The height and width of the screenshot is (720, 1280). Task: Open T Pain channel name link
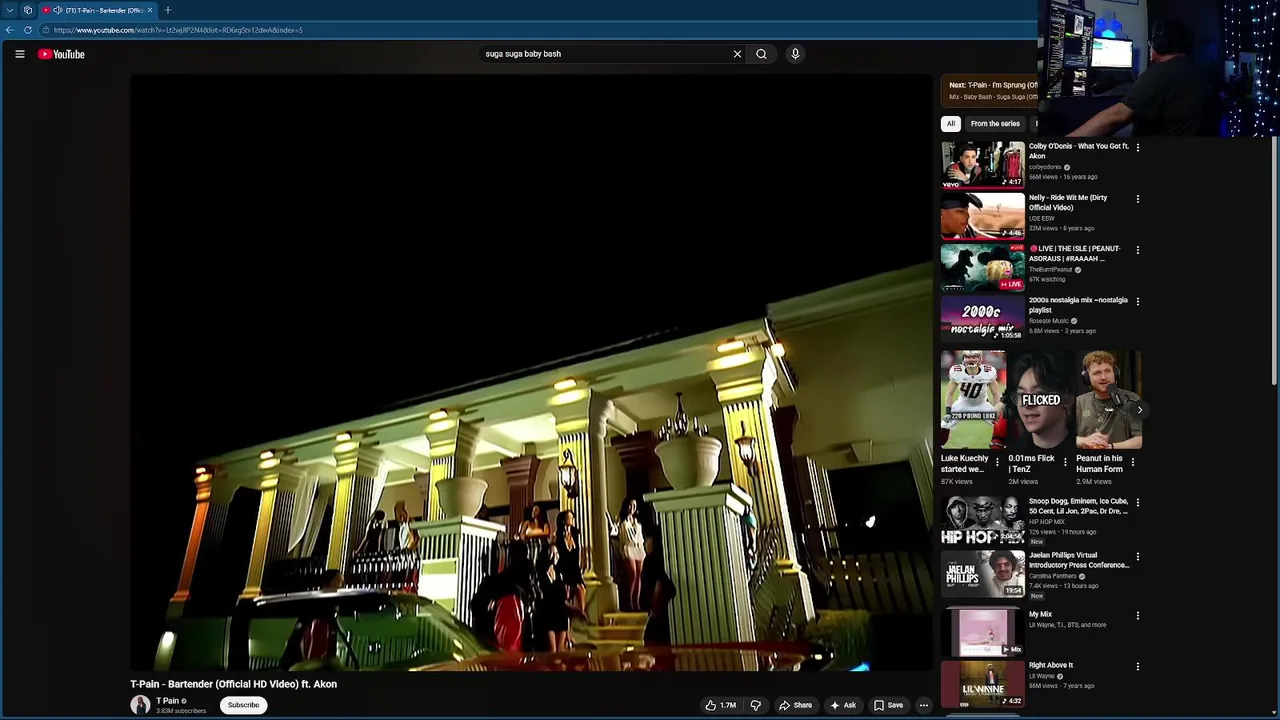click(x=168, y=701)
